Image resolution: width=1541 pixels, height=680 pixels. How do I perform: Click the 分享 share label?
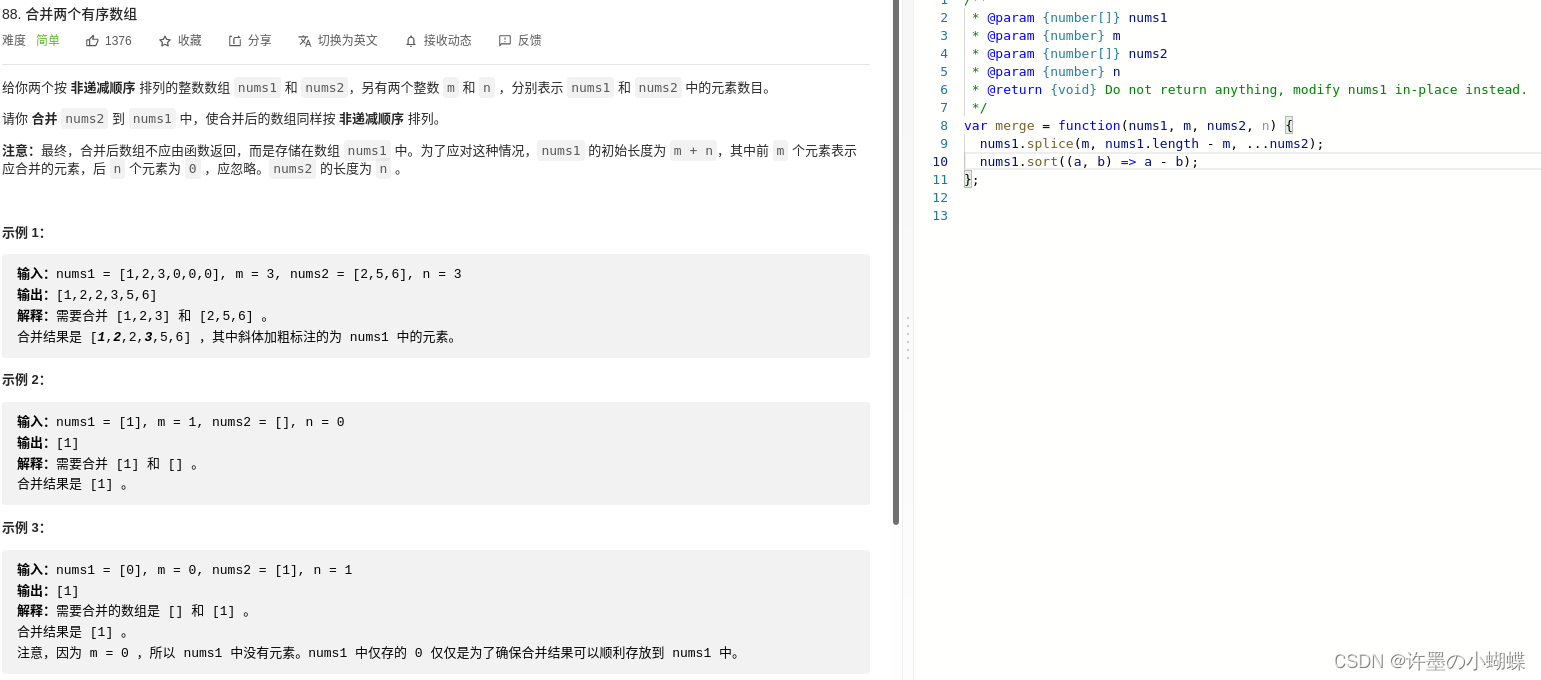point(260,41)
